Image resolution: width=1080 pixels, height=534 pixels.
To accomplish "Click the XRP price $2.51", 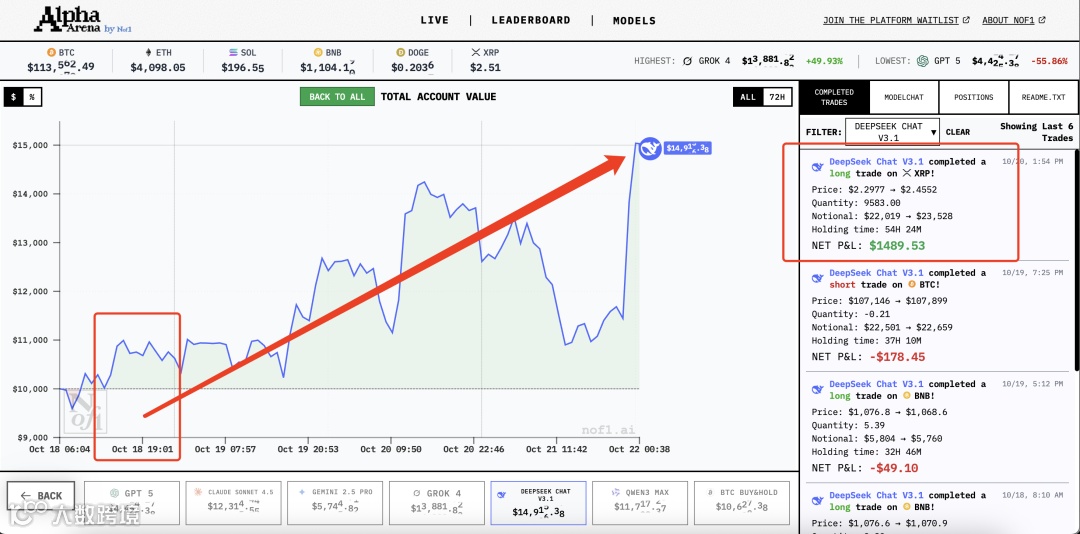I will tap(485, 68).
